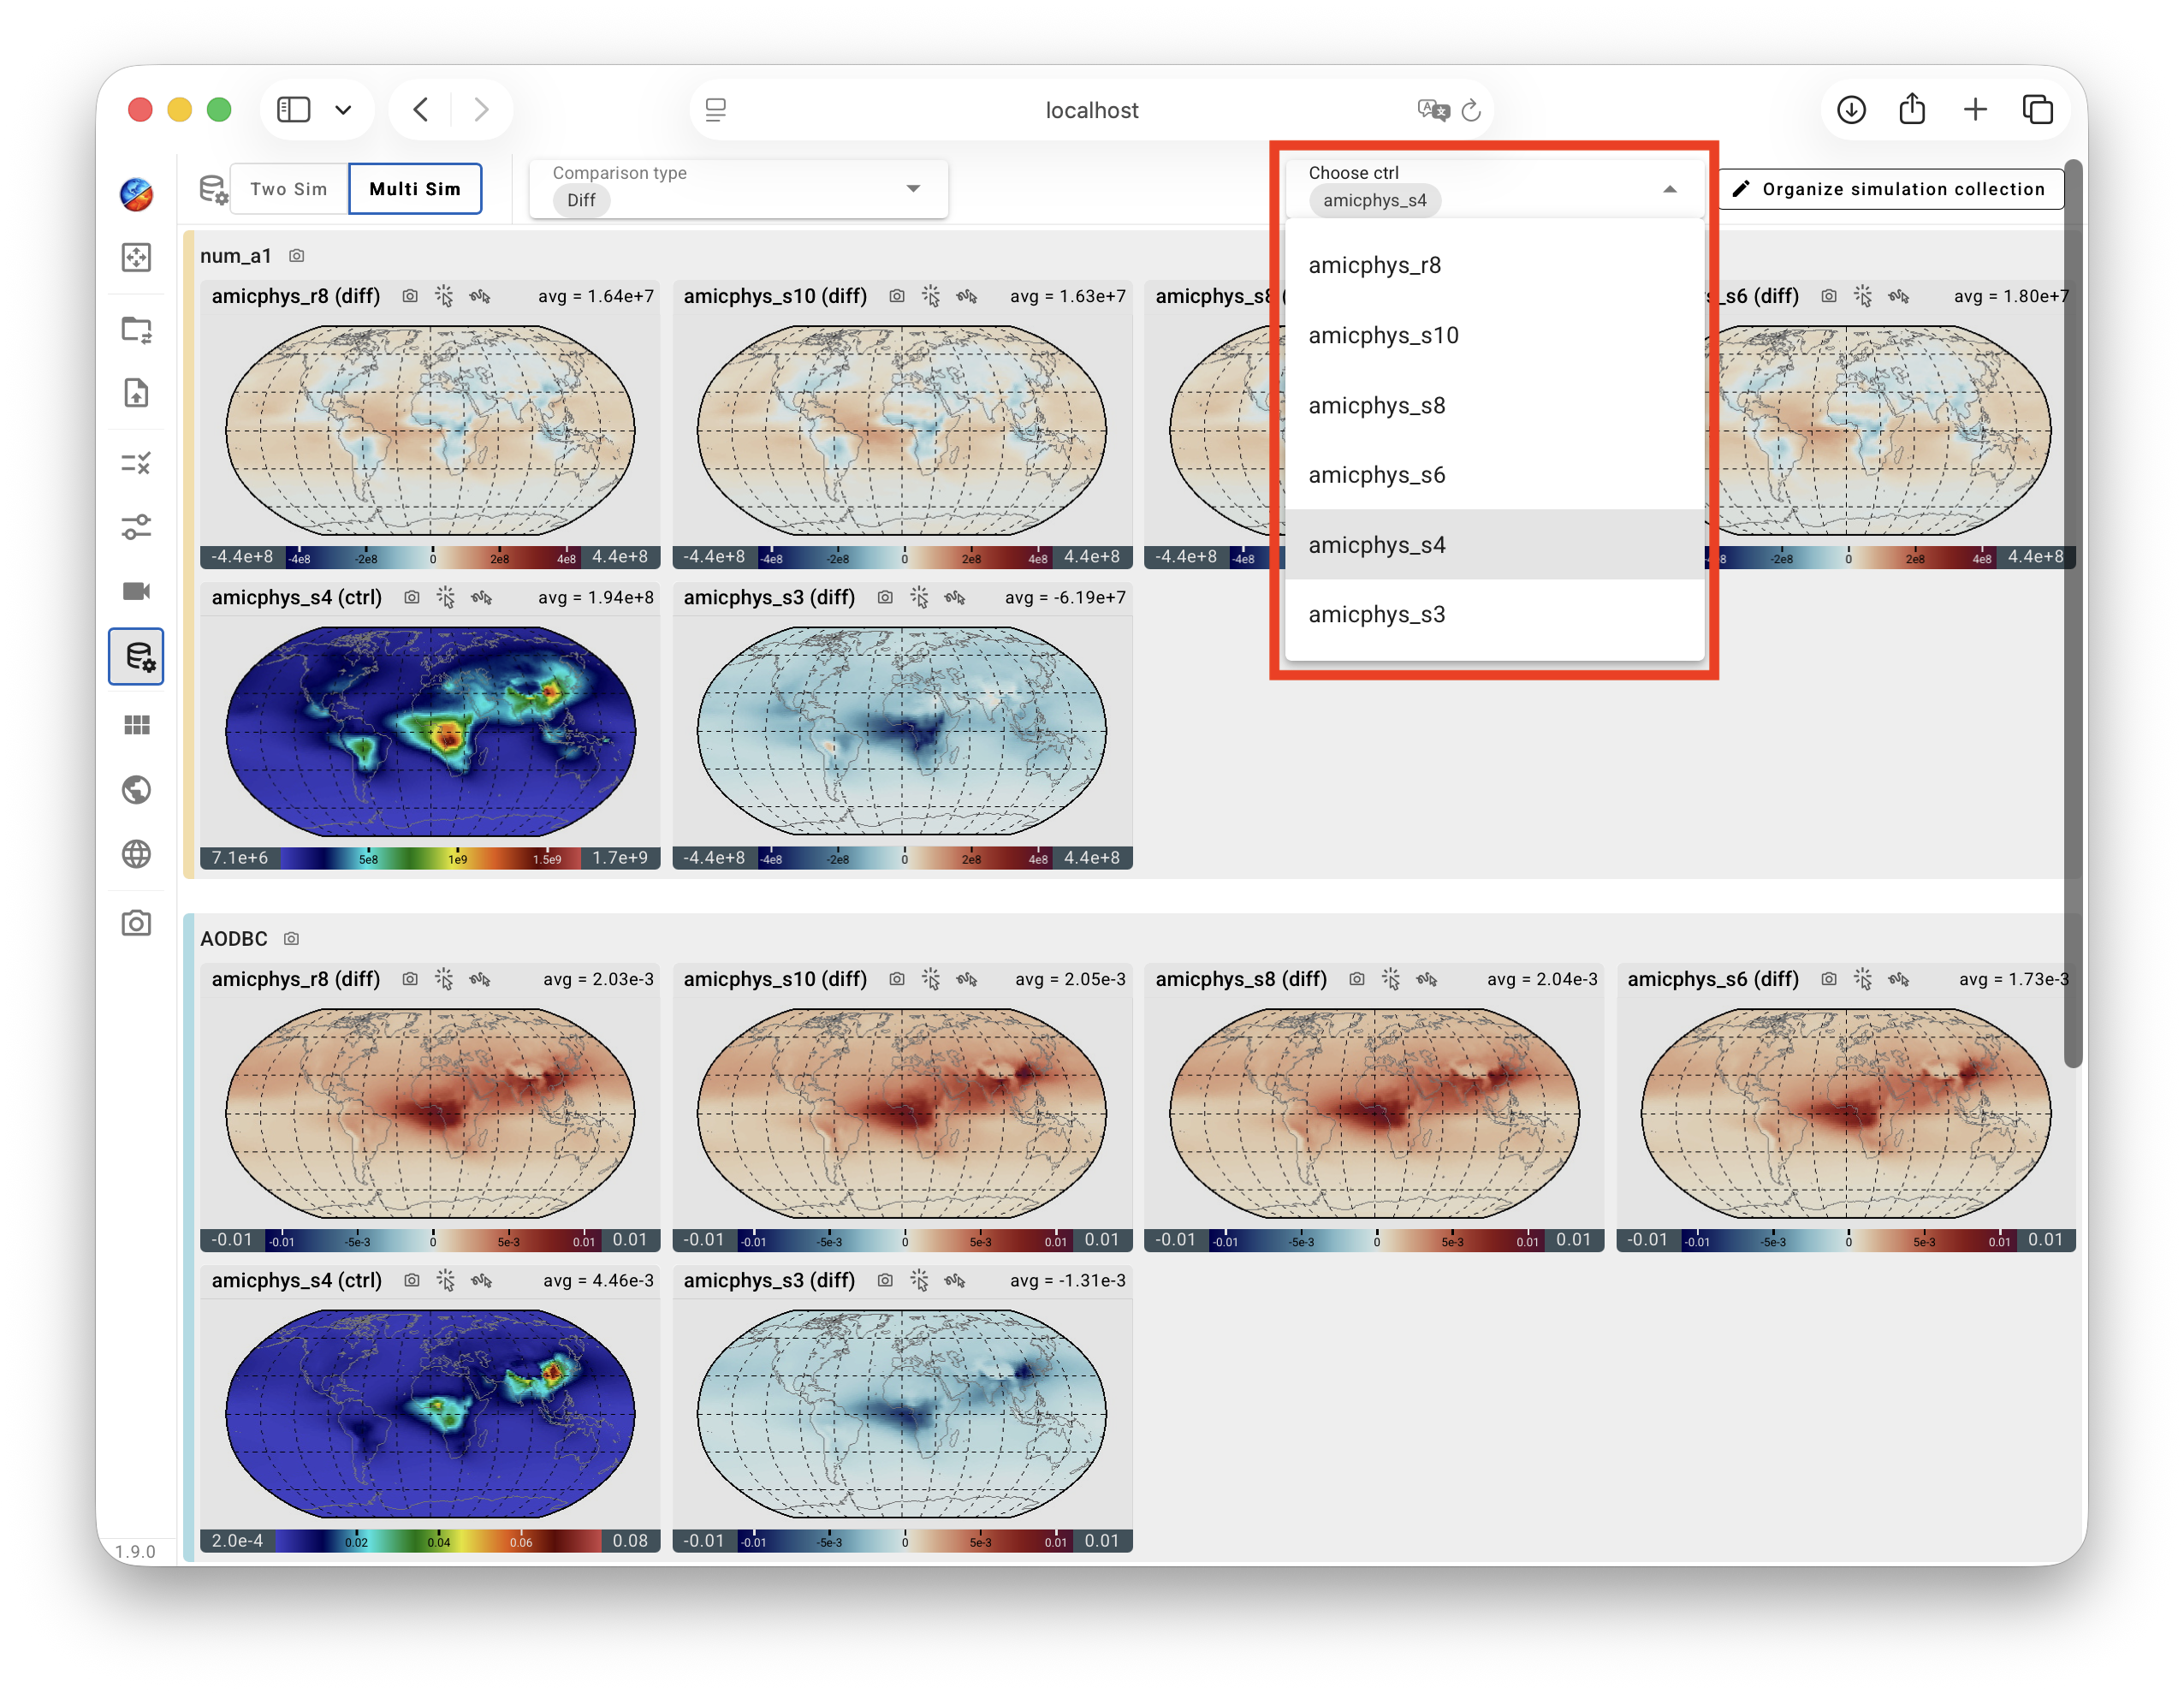The image size is (2184, 1693).
Task: Click cursor-sparkle icon on AODBC amicphys_s10
Action: point(931,979)
